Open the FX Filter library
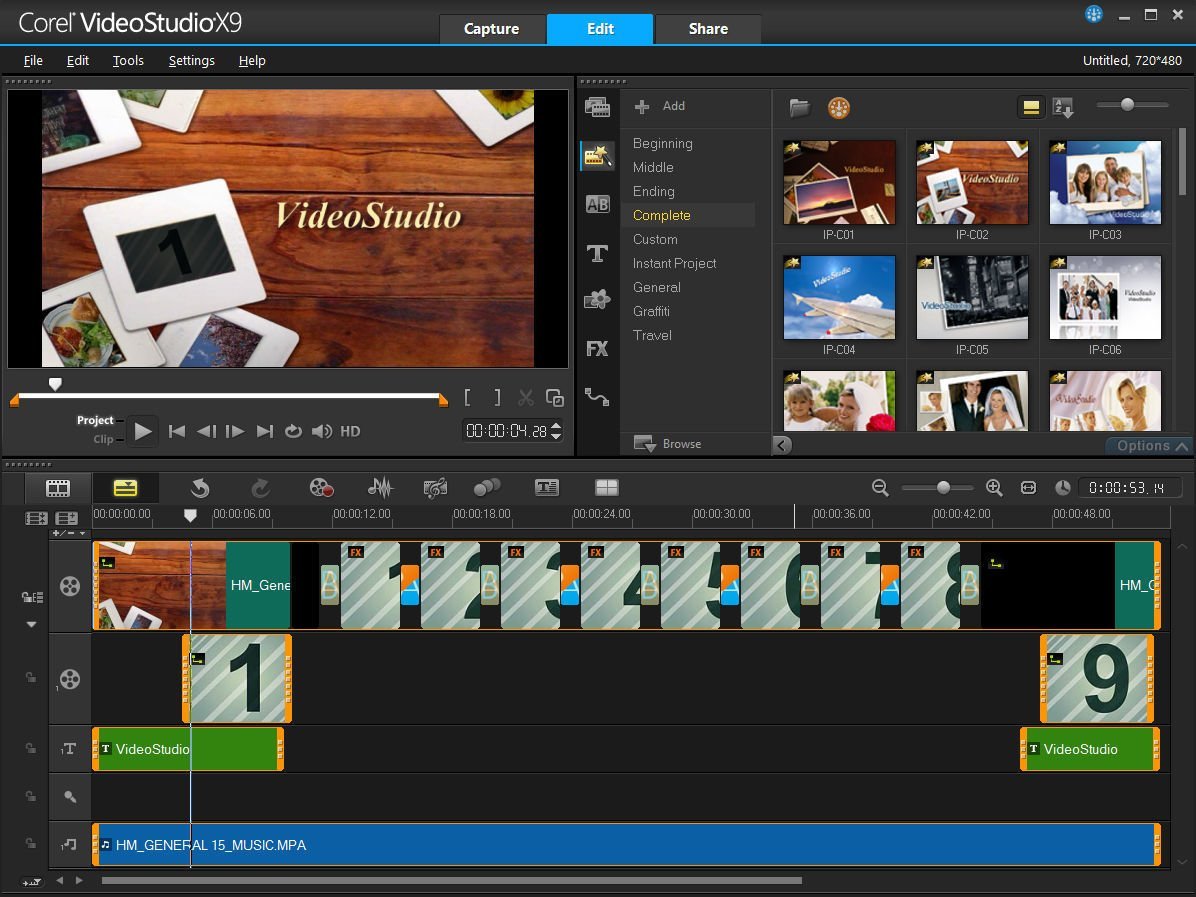The height and width of the screenshot is (897, 1196). pyautogui.click(x=597, y=349)
